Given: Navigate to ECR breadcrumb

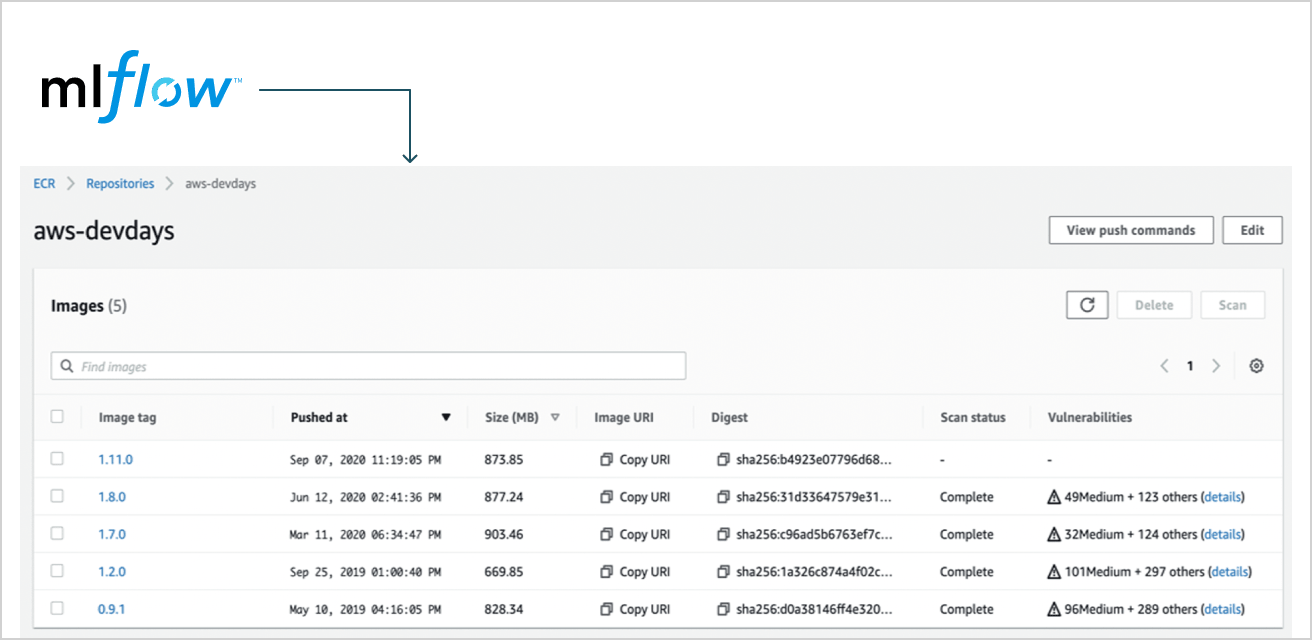Looking at the screenshot, I should (x=44, y=184).
